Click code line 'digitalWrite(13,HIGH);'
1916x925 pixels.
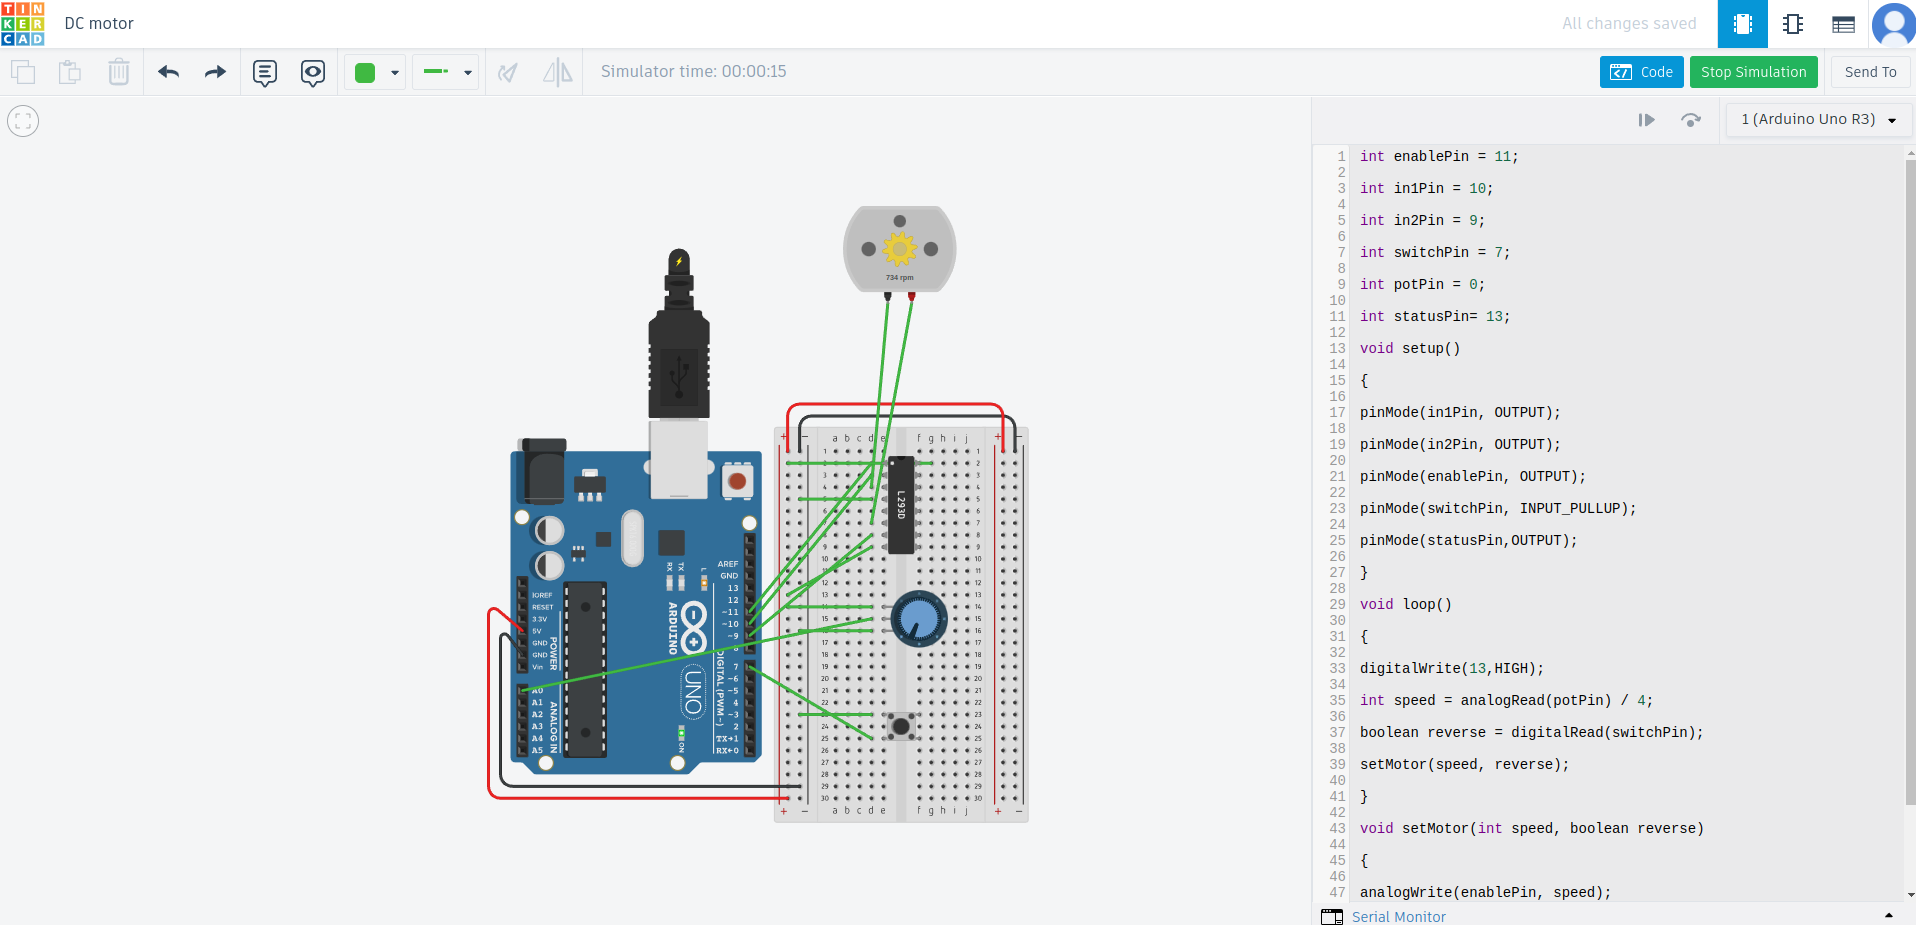point(1452,668)
